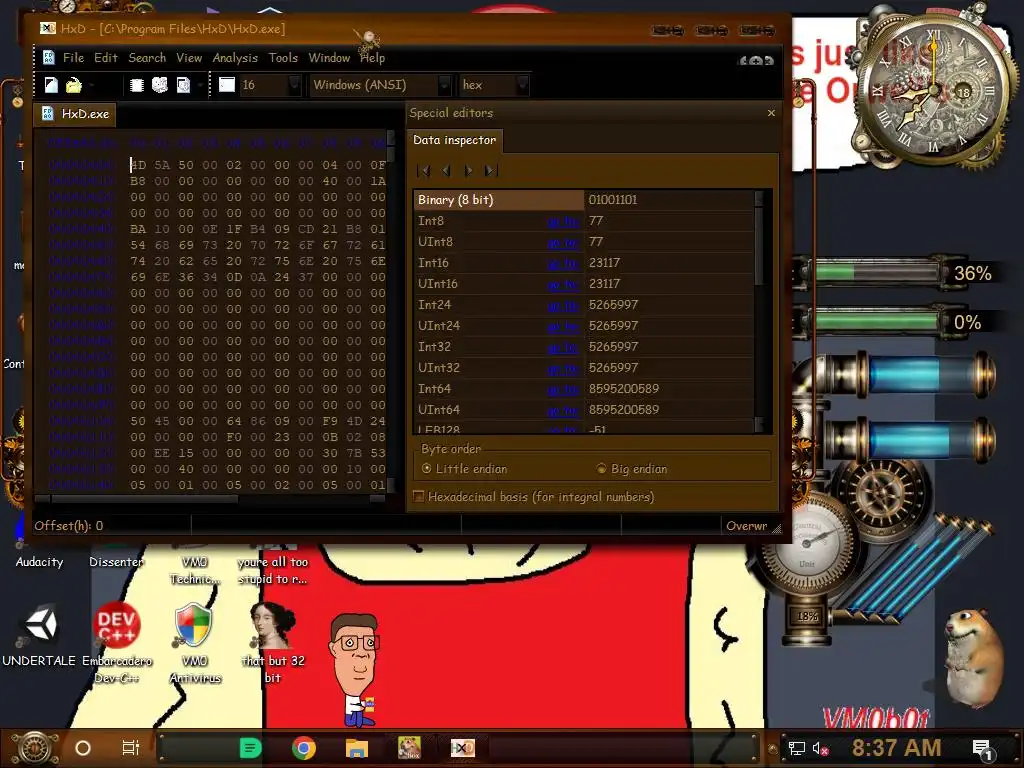Select the Binary (8 bit) row
1024x768 pixels.
(584, 200)
